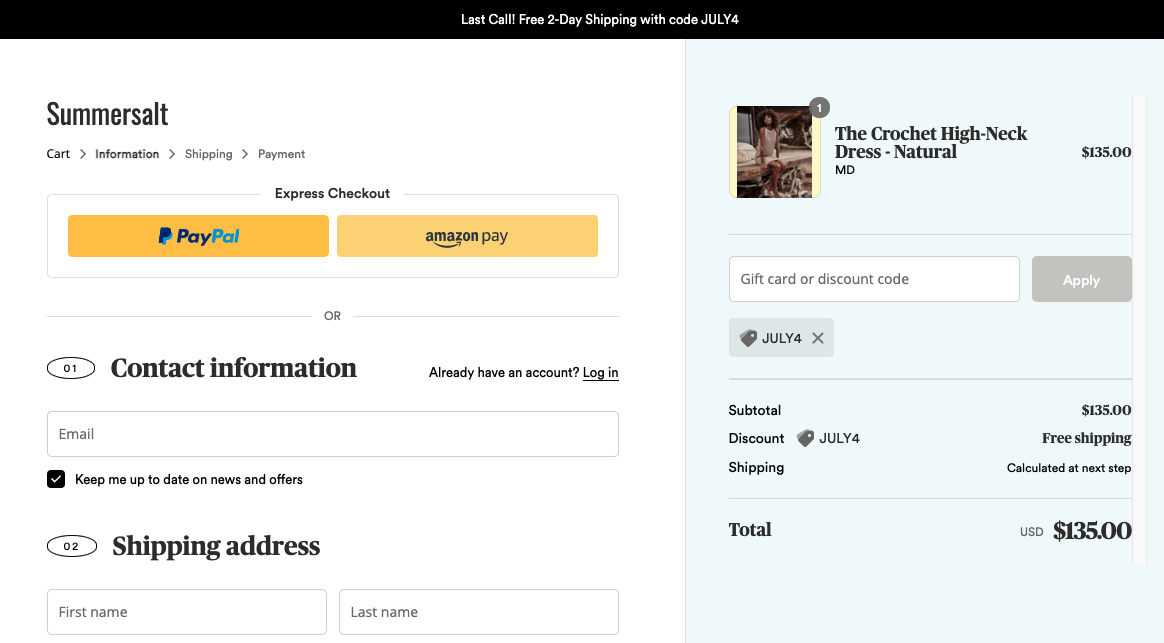Open the Log in link
Image resolution: width=1164 pixels, height=643 pixels.
(600, 373)
